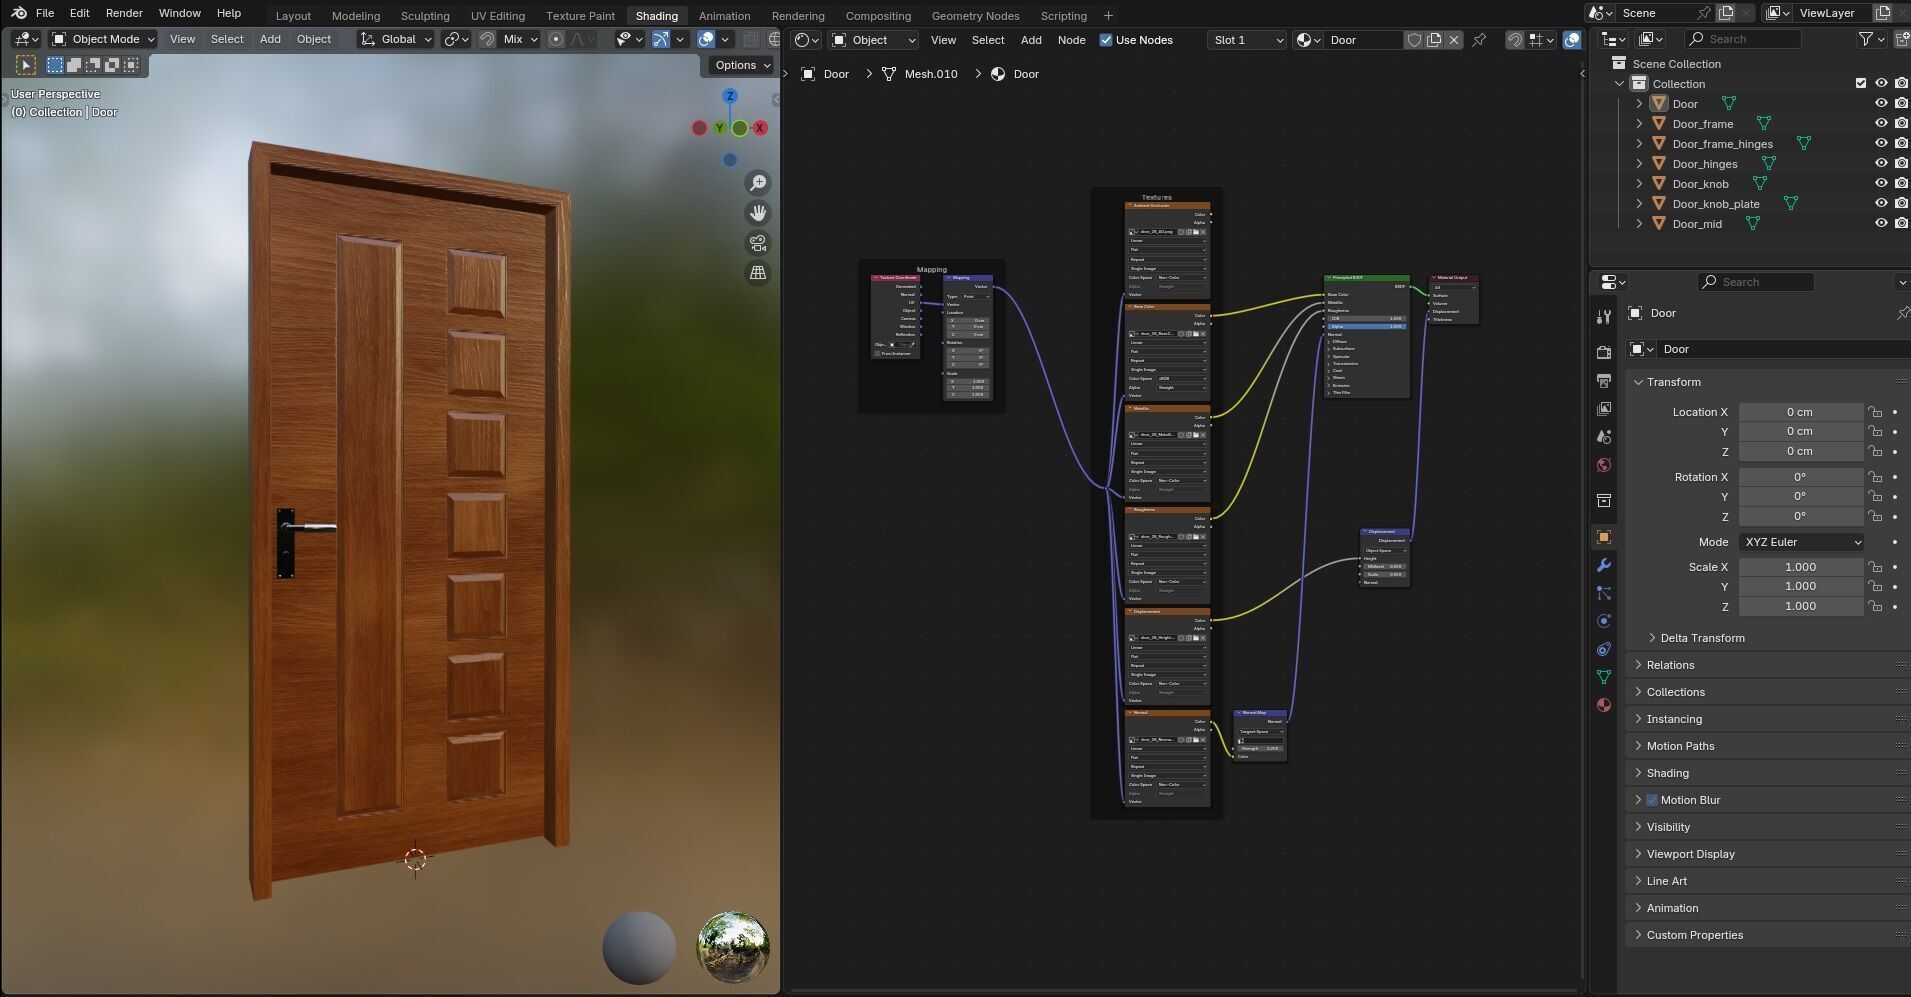Open the World properties tab
The width and height of the screenshot is (1911, 997).
click(1604, 465)
